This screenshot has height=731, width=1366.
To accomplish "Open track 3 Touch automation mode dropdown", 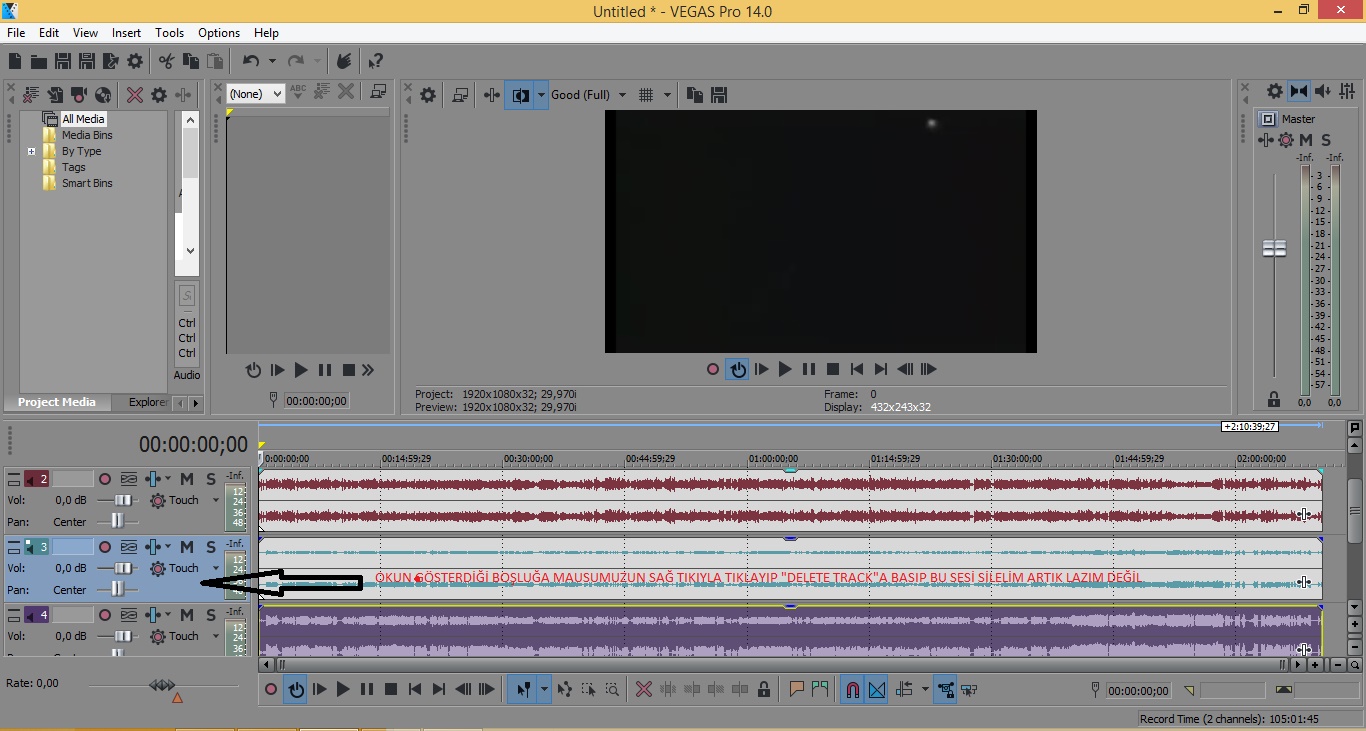I will pyautogui.click(x=216, y=568).
